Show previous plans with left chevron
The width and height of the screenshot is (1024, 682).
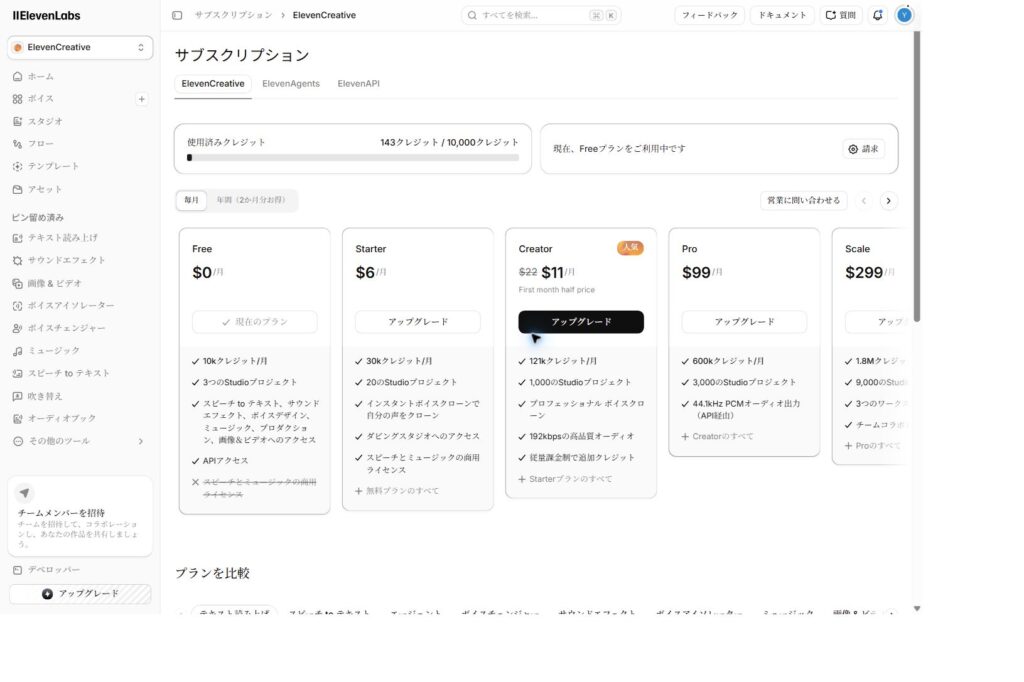pos(863,201)
